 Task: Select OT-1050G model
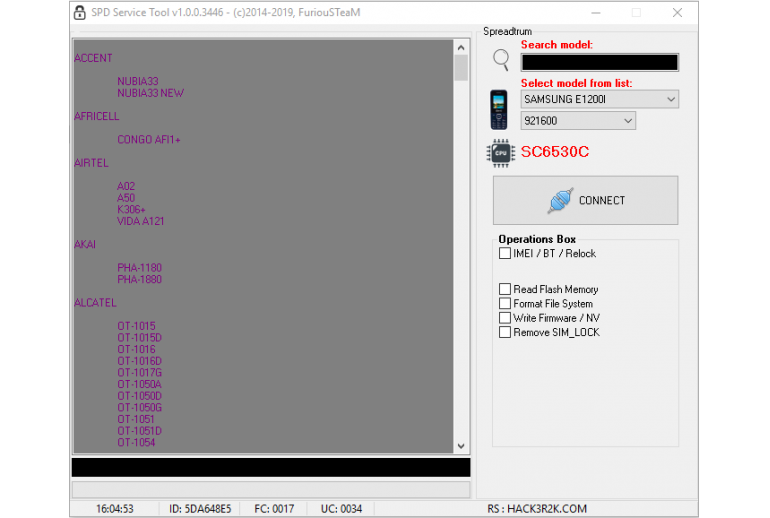point(139,408)
